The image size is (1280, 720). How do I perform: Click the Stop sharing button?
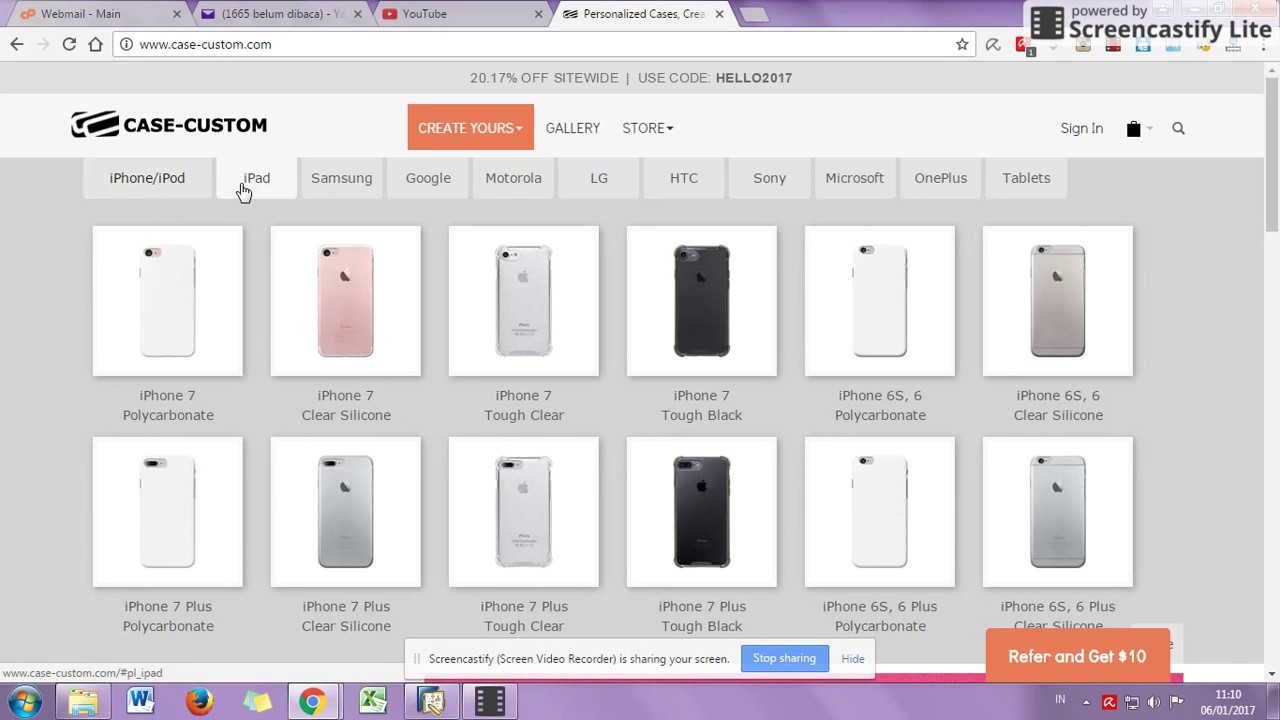click(784, 658)
